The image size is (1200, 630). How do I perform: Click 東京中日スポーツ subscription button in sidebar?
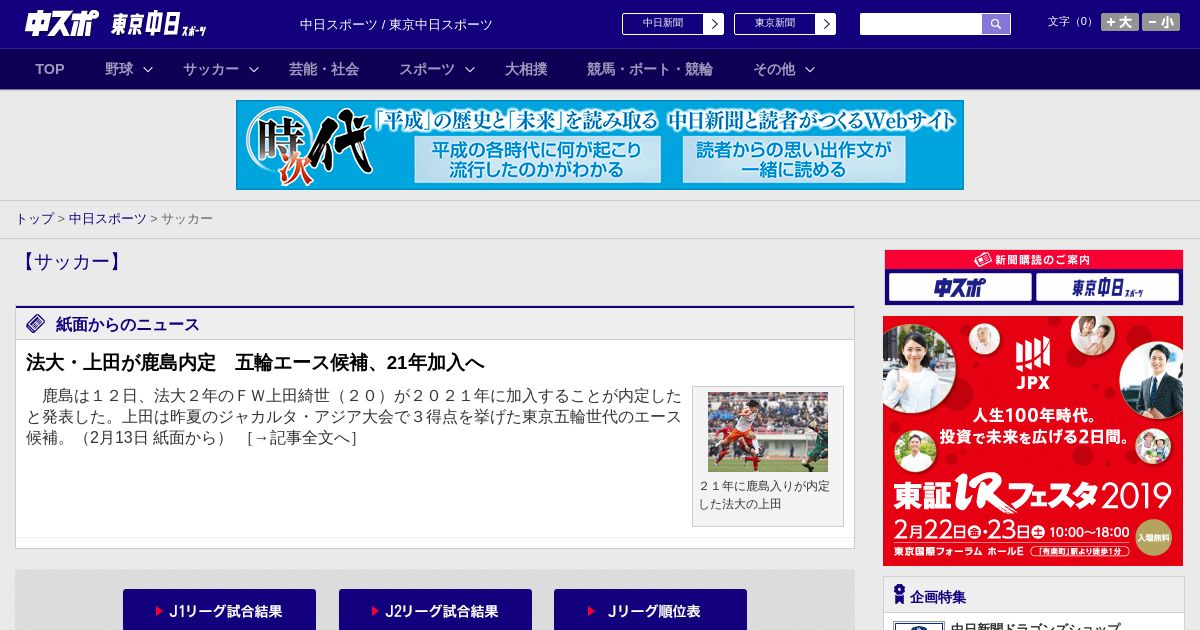(x=1108, y=287)
